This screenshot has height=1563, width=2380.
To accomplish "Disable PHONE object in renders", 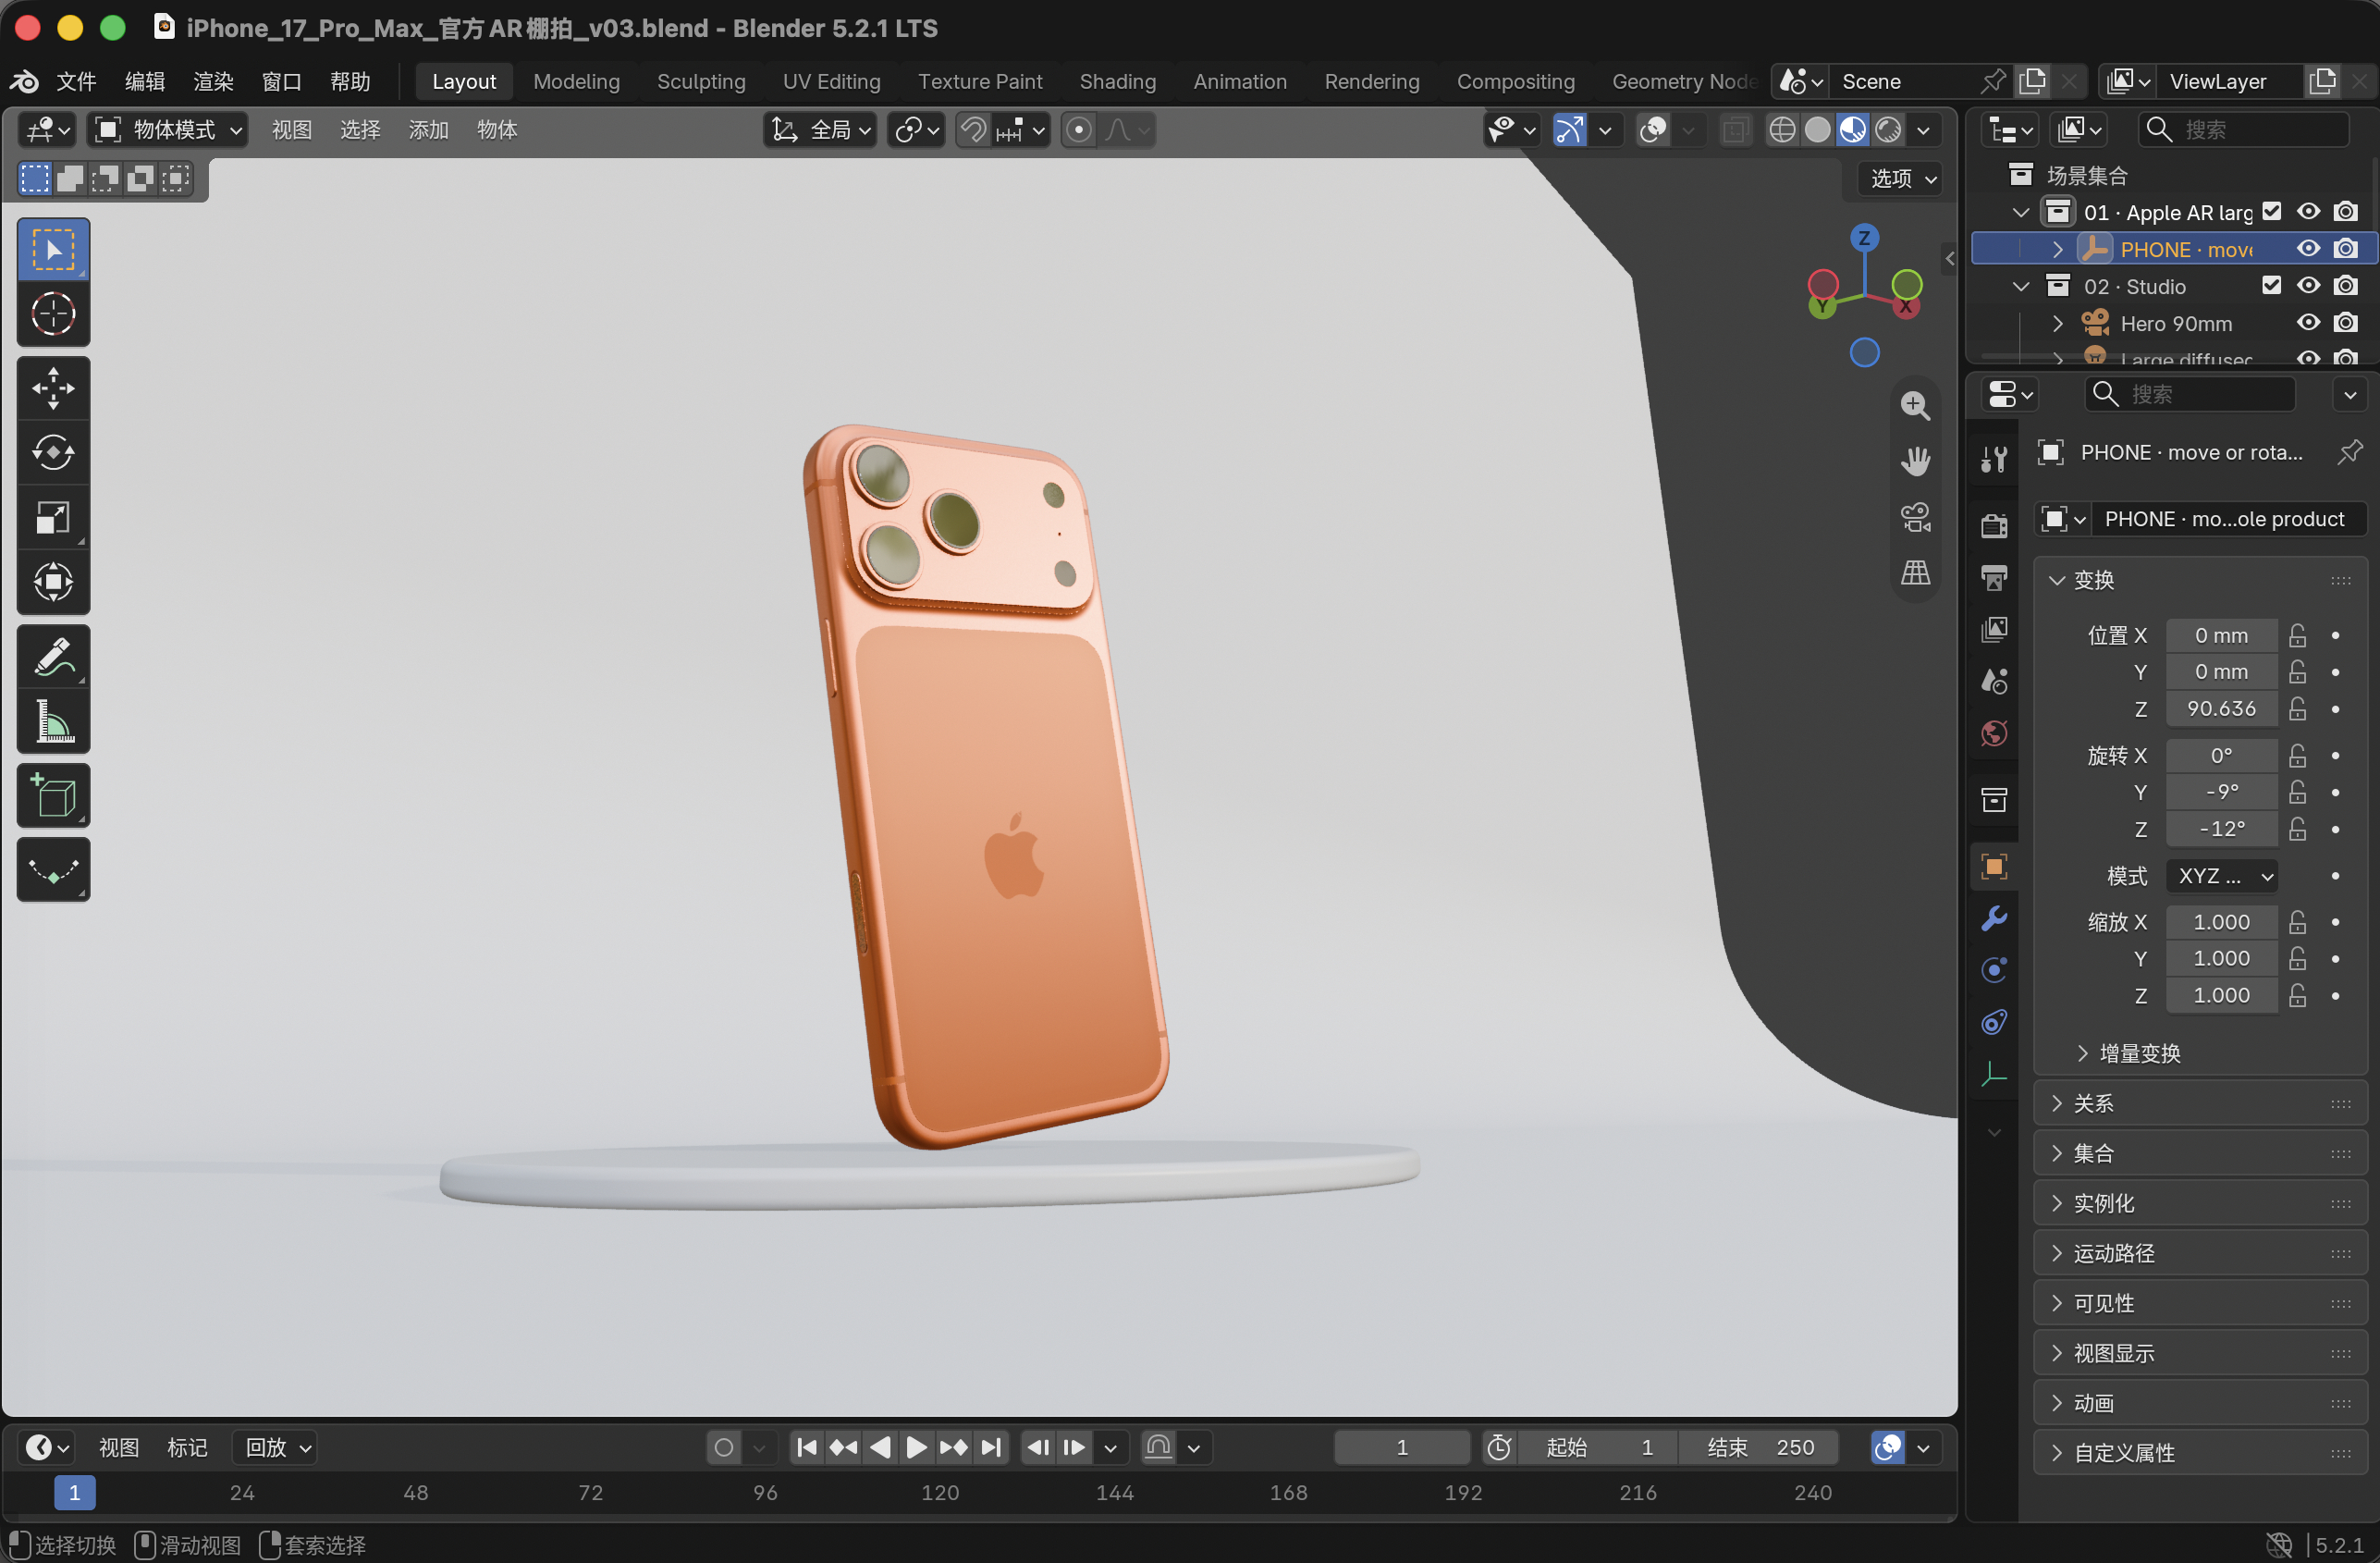I will [2345, 249].
